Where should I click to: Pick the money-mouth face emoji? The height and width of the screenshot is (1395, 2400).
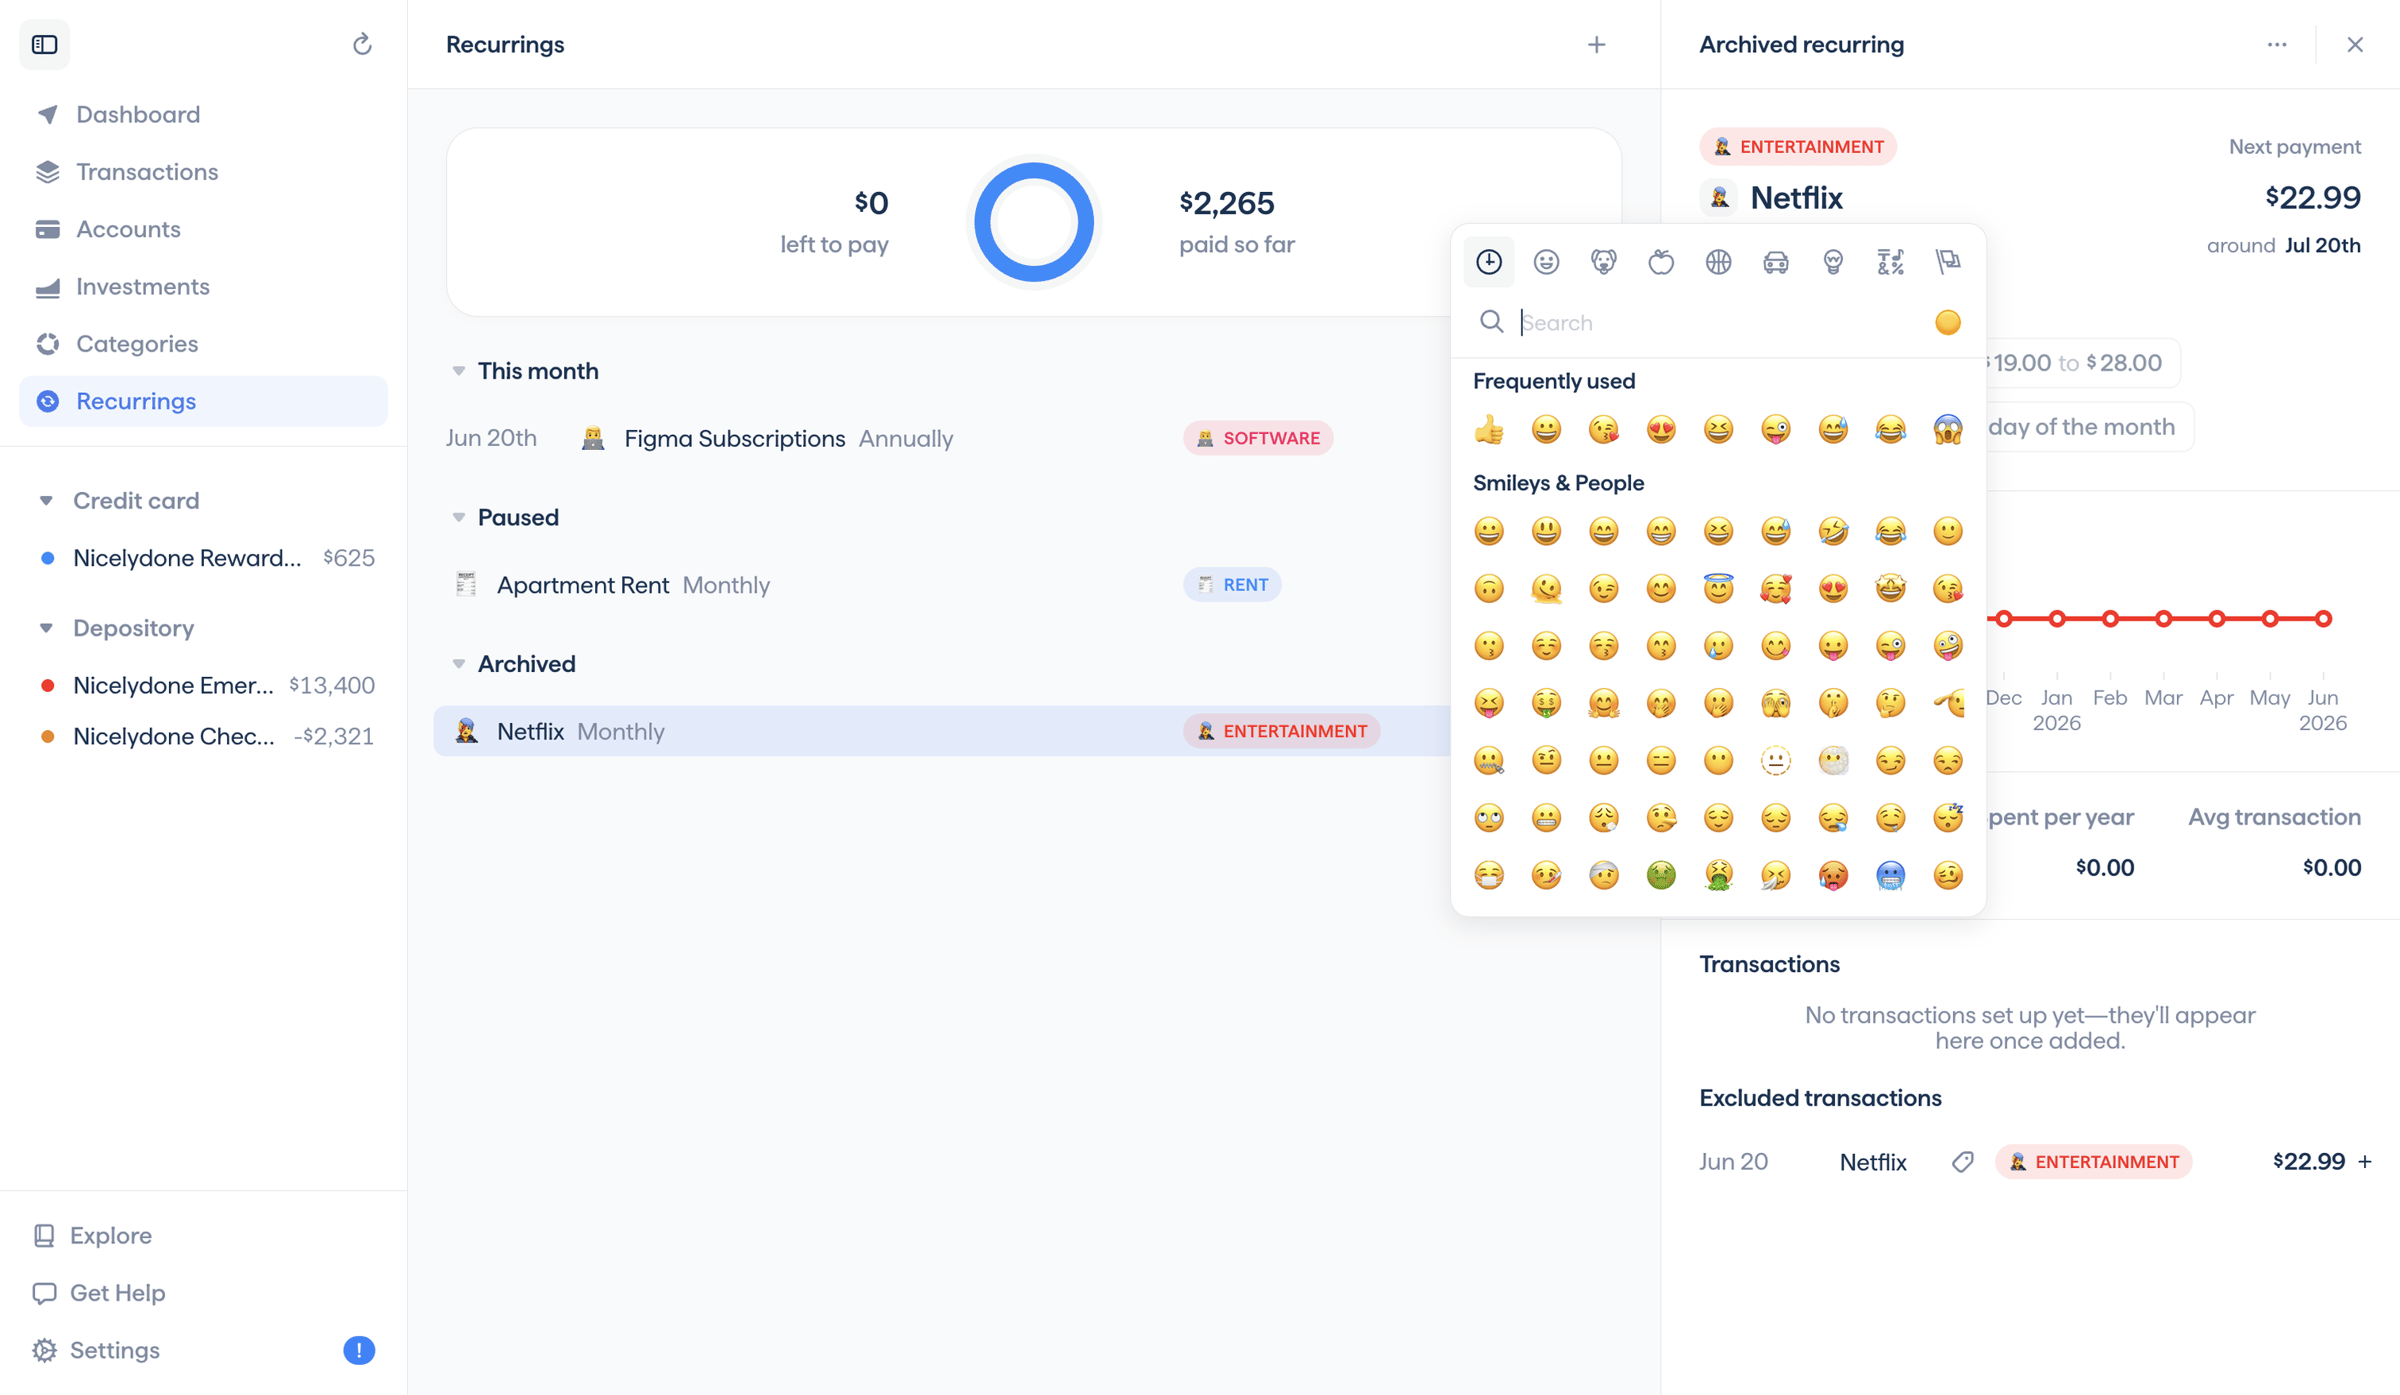click(x=1546, y=703)
